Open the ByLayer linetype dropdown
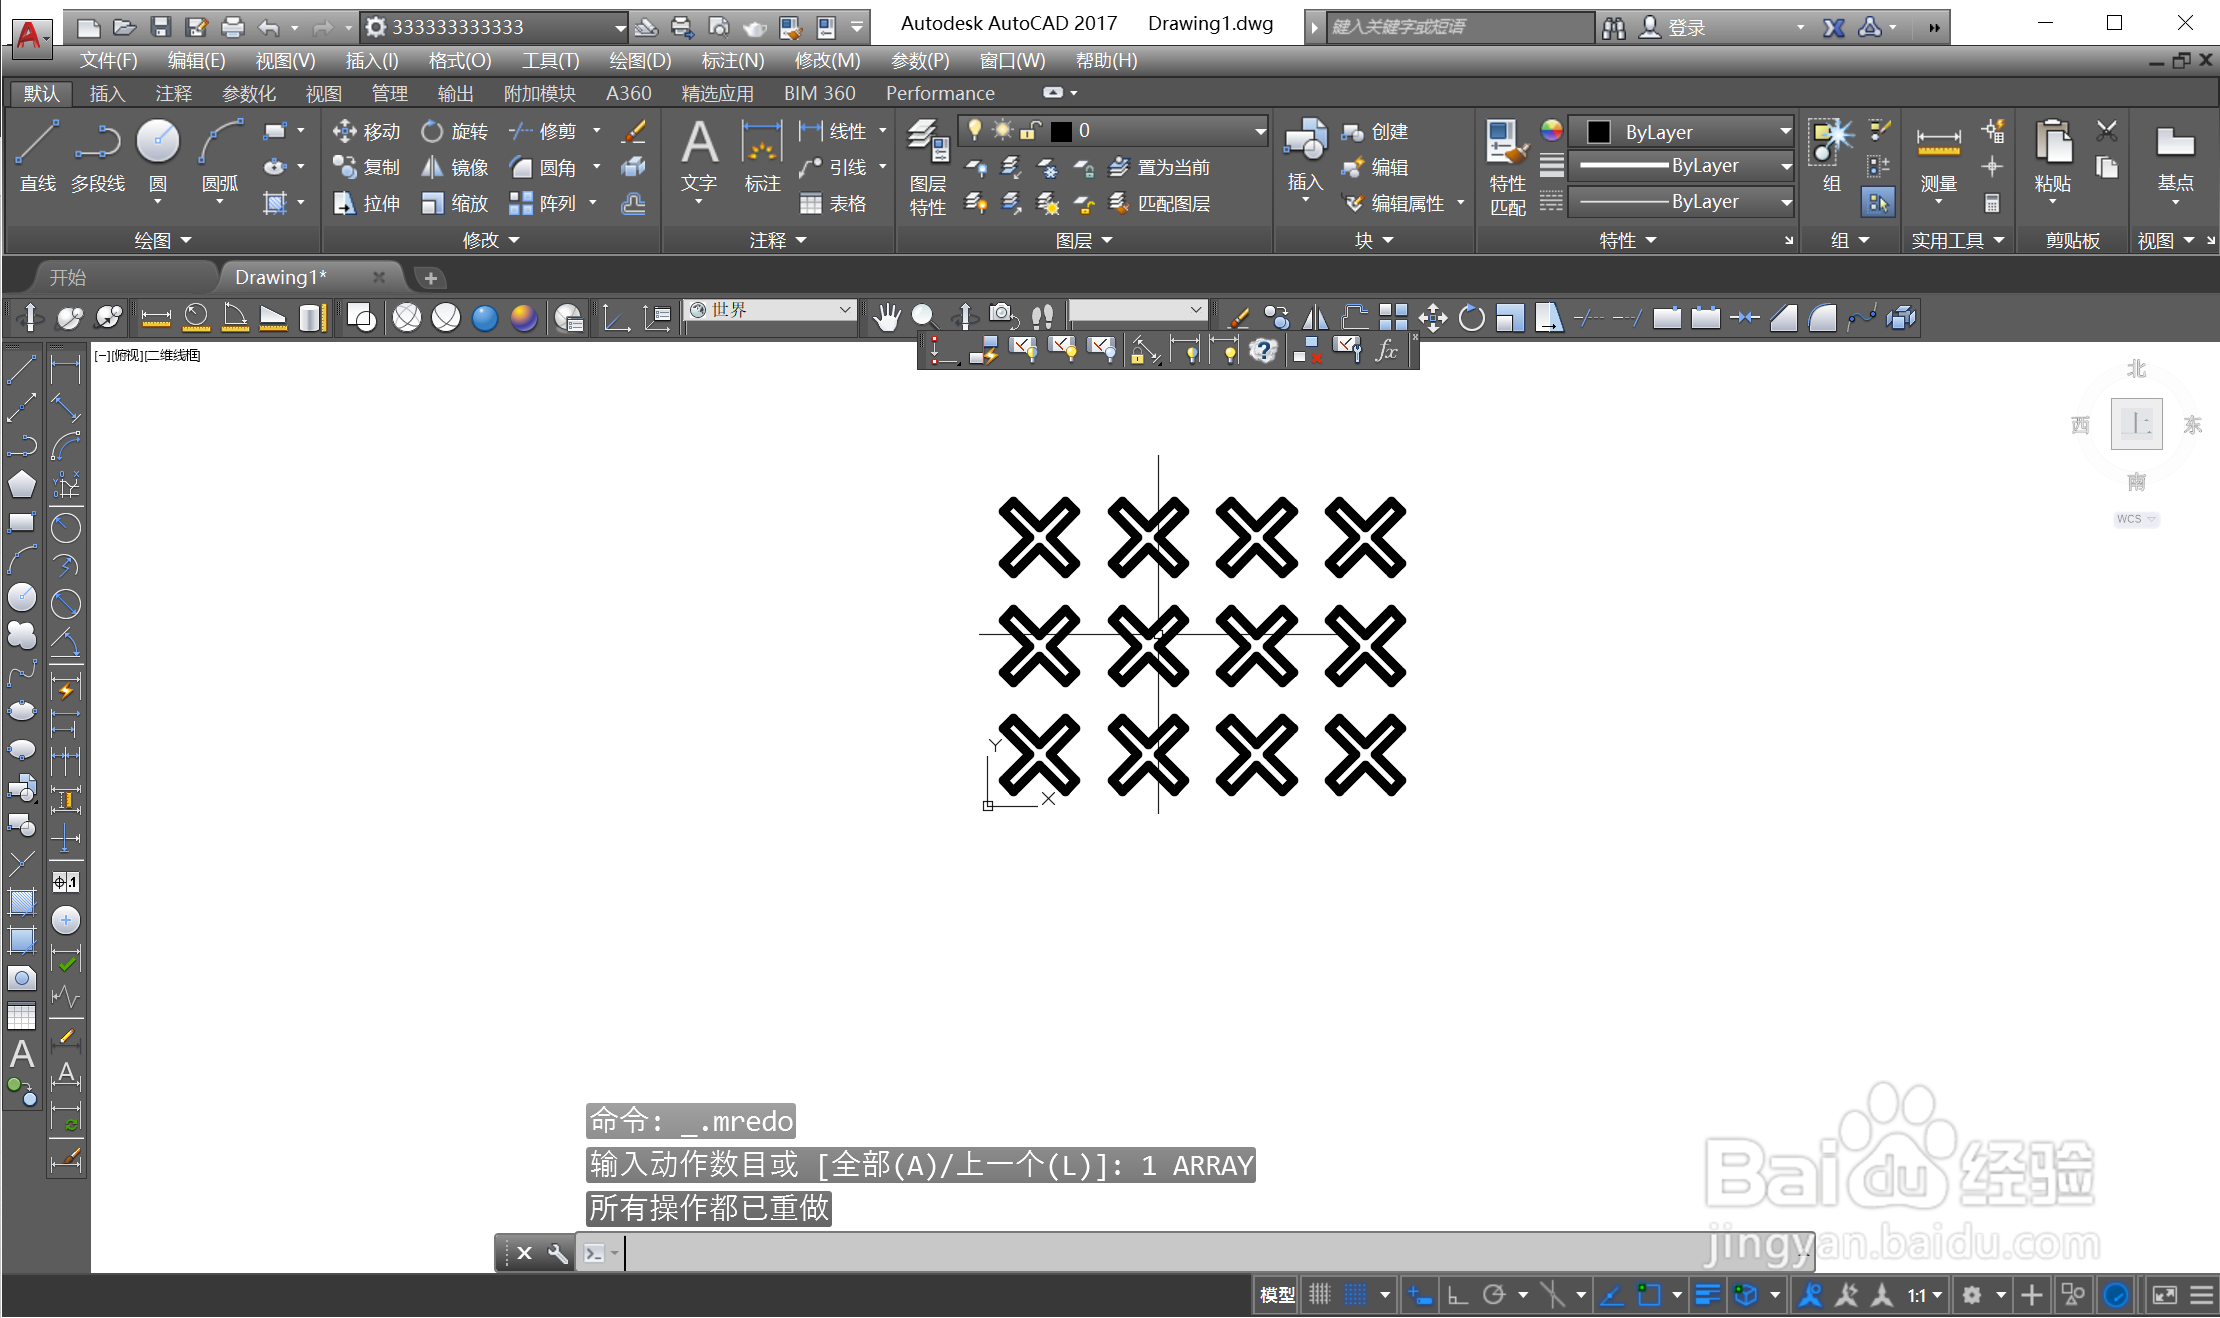 [x=1681, y=202]
